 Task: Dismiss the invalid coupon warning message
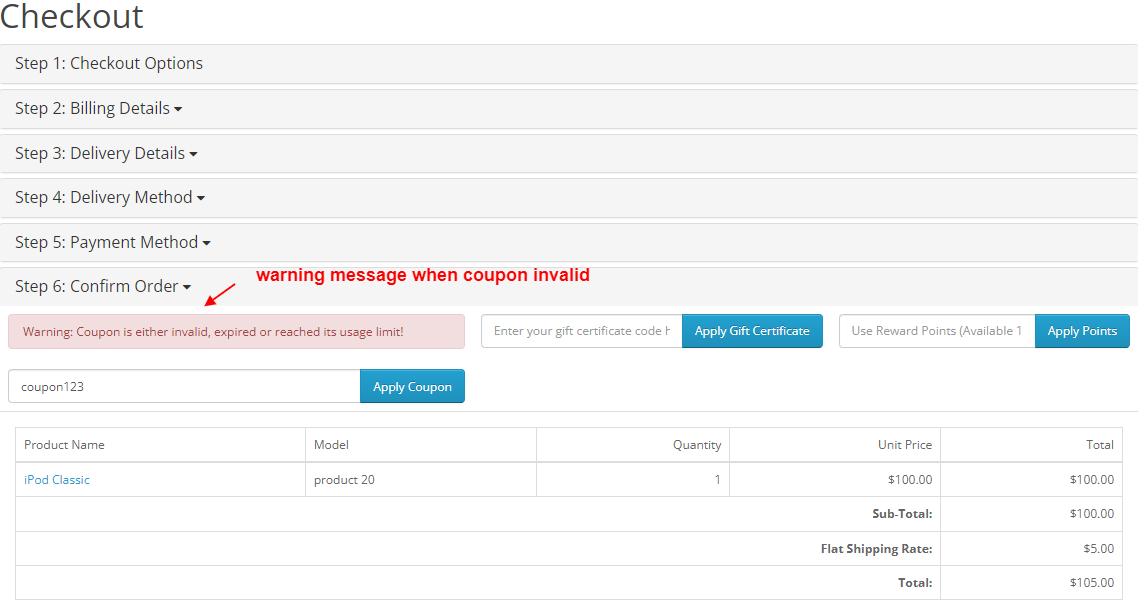(236, 330)
